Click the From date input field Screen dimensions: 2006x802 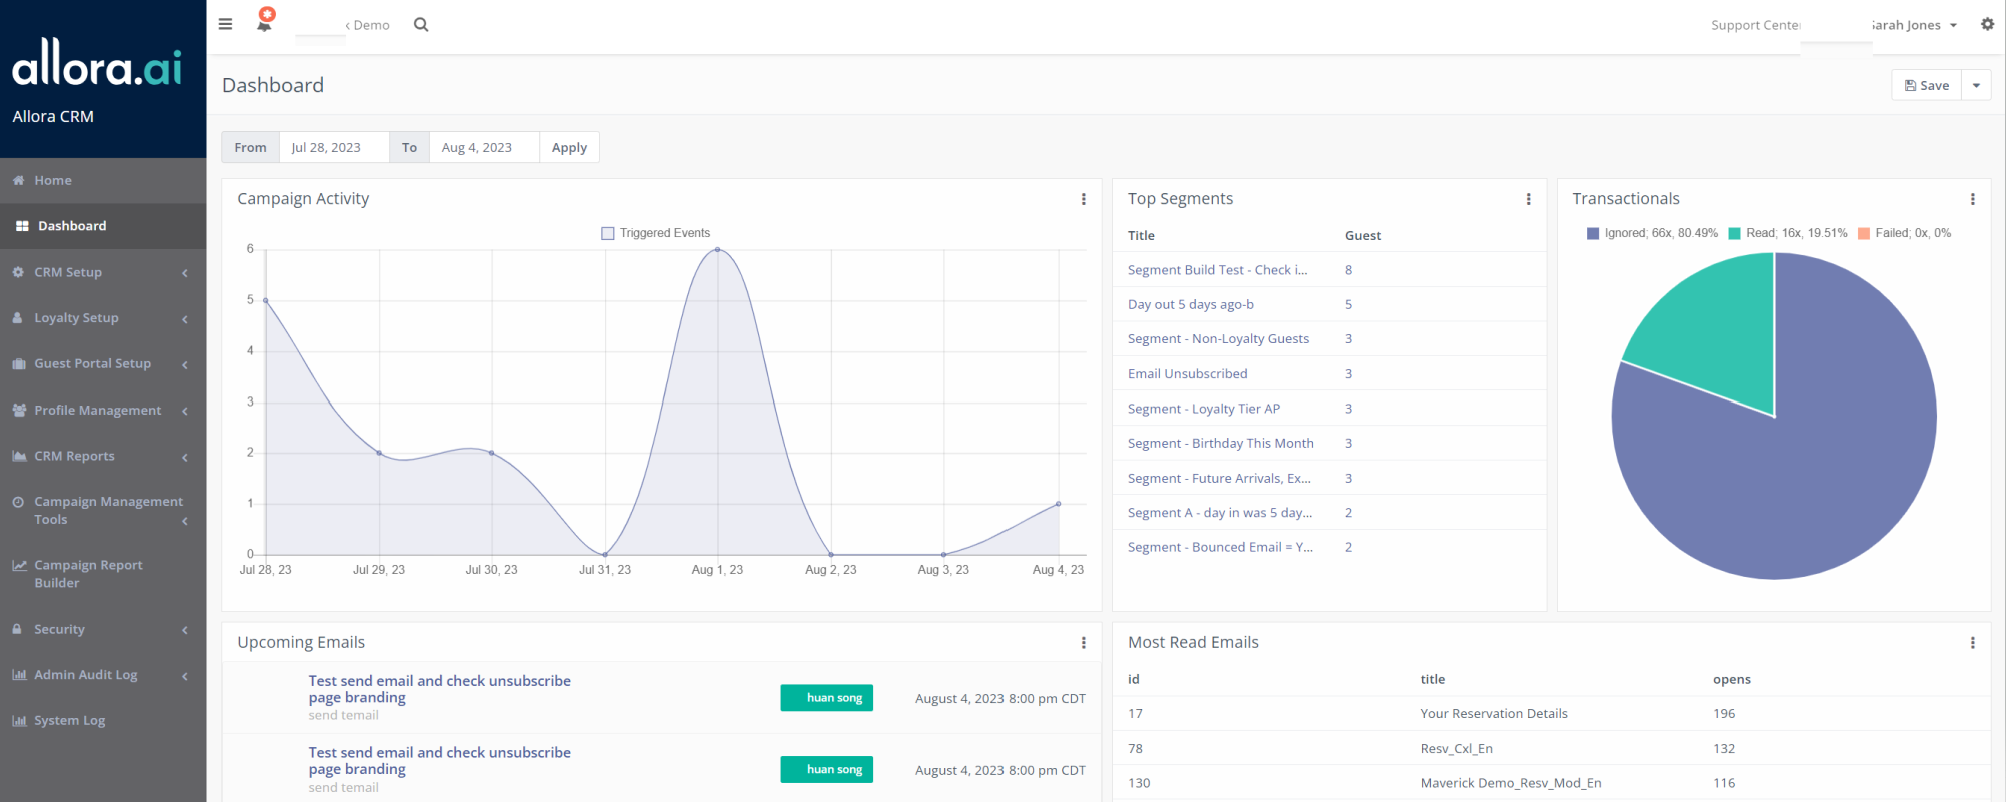pos(334,147)
